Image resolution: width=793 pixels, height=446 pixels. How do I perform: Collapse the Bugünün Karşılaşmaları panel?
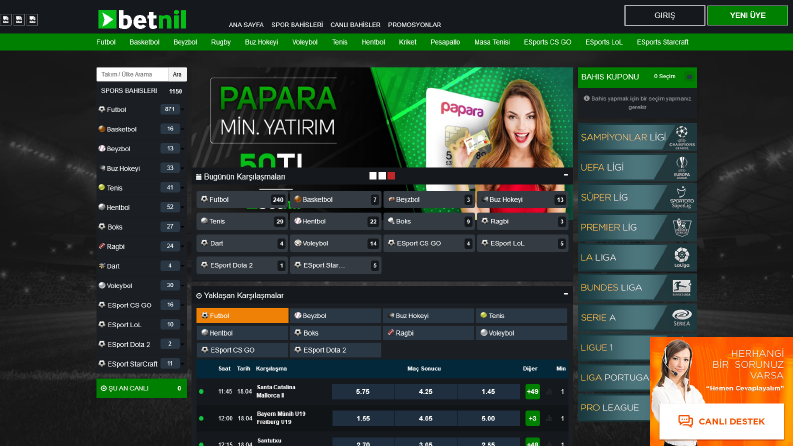point(565,175)
